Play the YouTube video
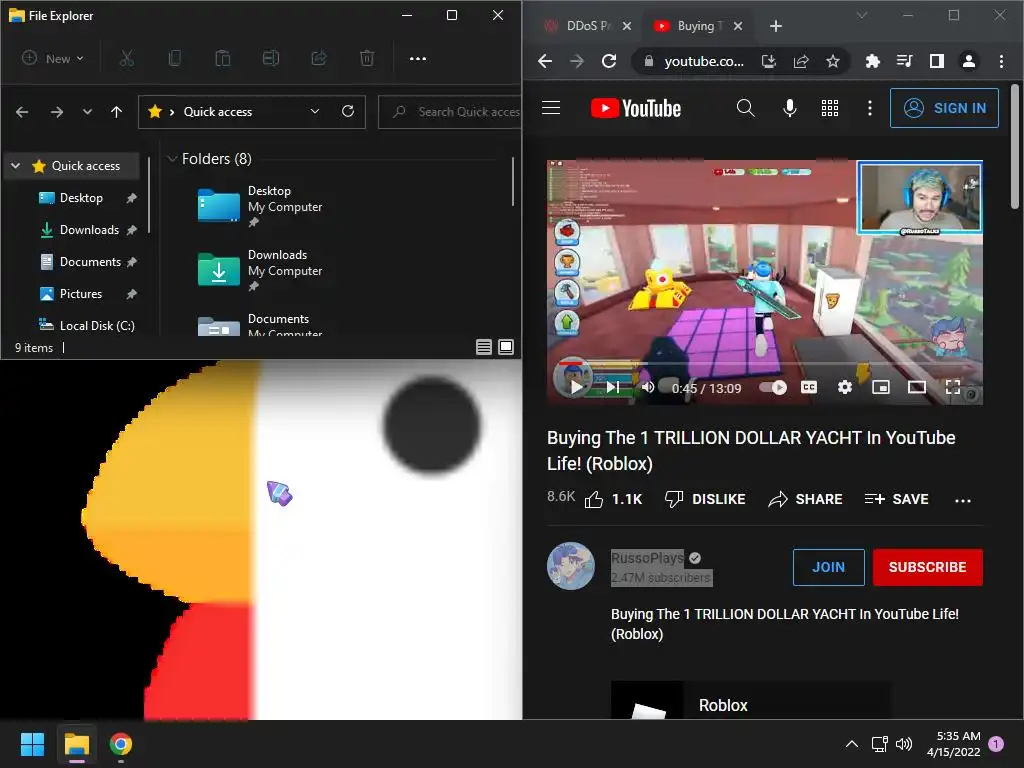Image resolution: width=1024 pixels, height=768 pixels. [x=576, y=387]
